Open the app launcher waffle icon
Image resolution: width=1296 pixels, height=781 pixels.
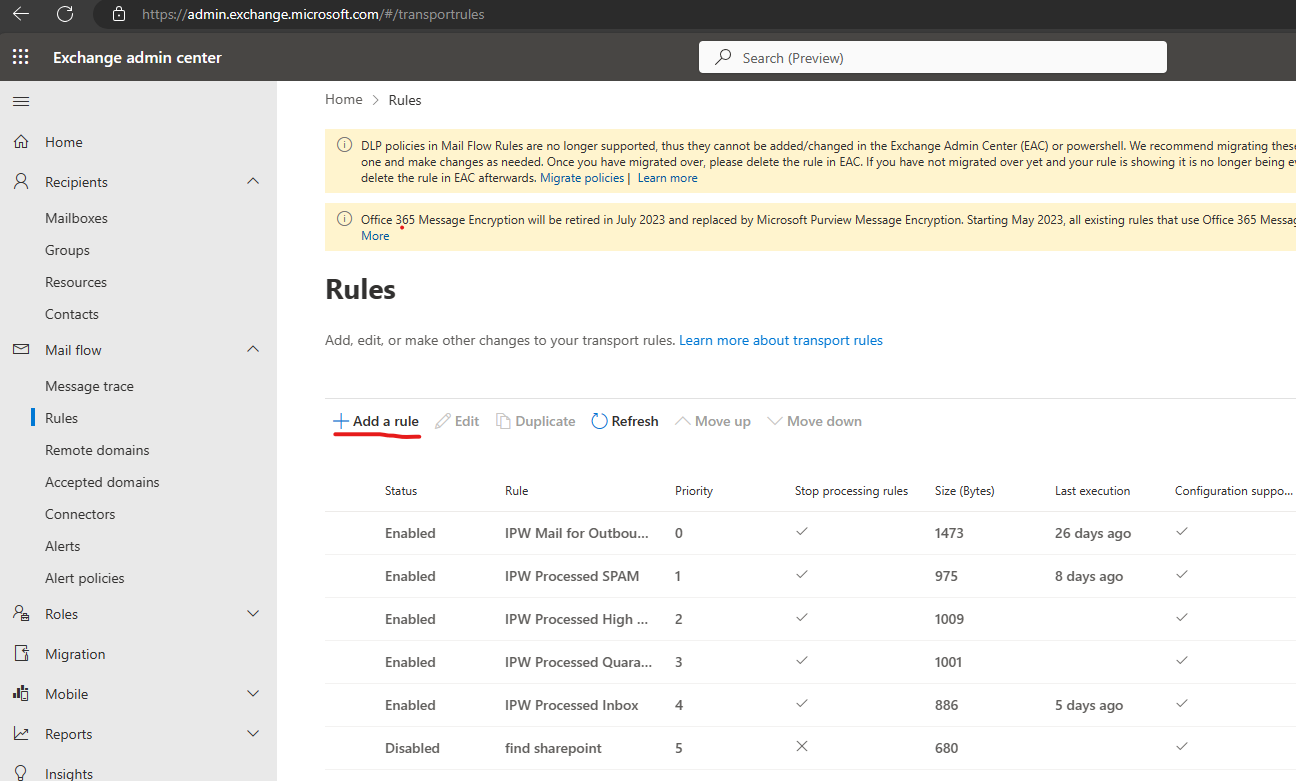[x=20, y=57]
